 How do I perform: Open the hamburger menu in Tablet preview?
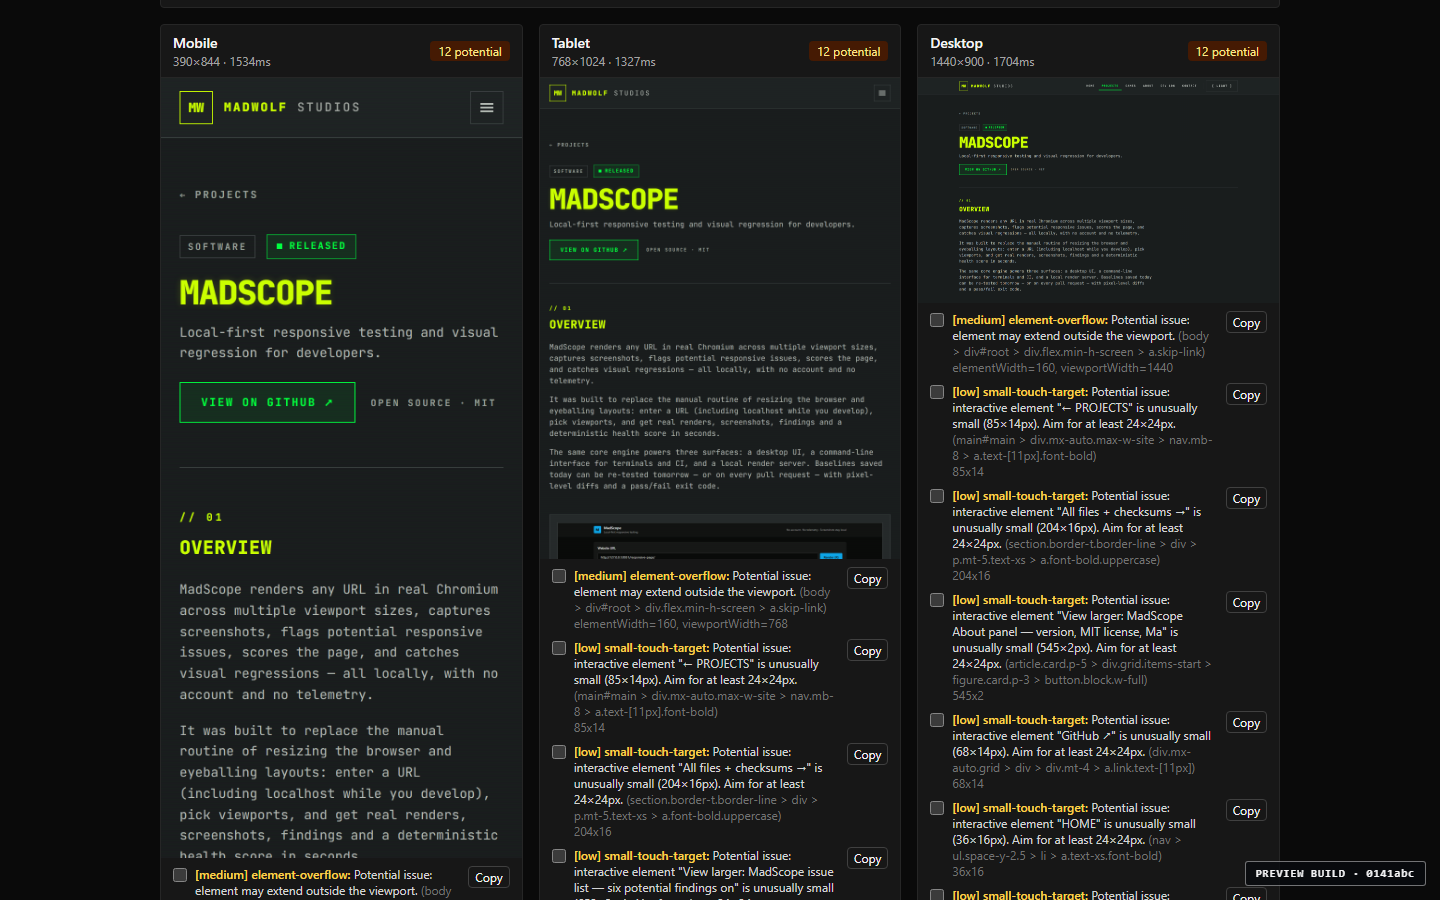point(882,93)
